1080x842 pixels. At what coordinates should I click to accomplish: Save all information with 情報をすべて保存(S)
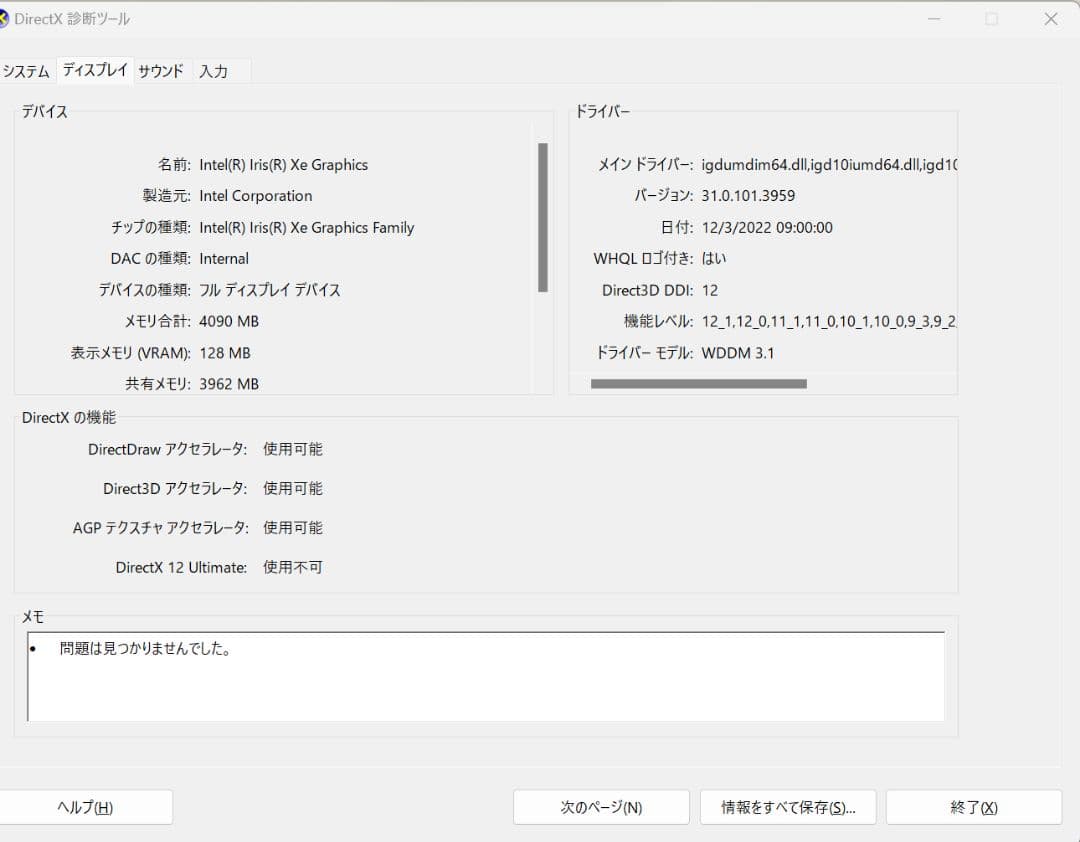point(787,807)
